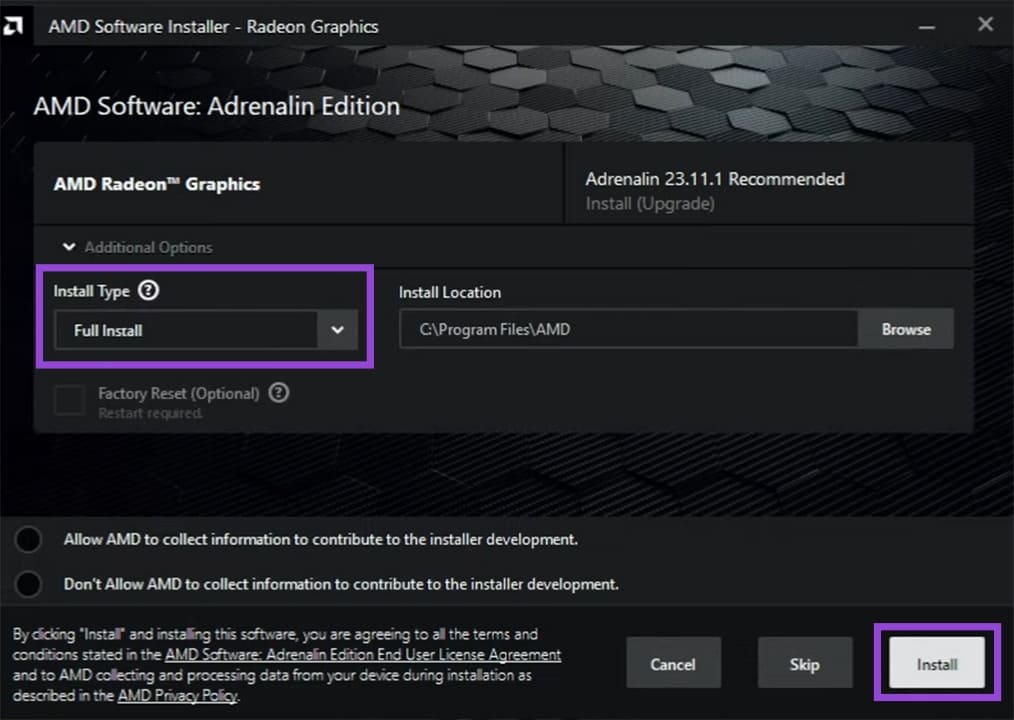Close the AMD Software Installer window
The image size is (1014, 720).
click(985, 25)
